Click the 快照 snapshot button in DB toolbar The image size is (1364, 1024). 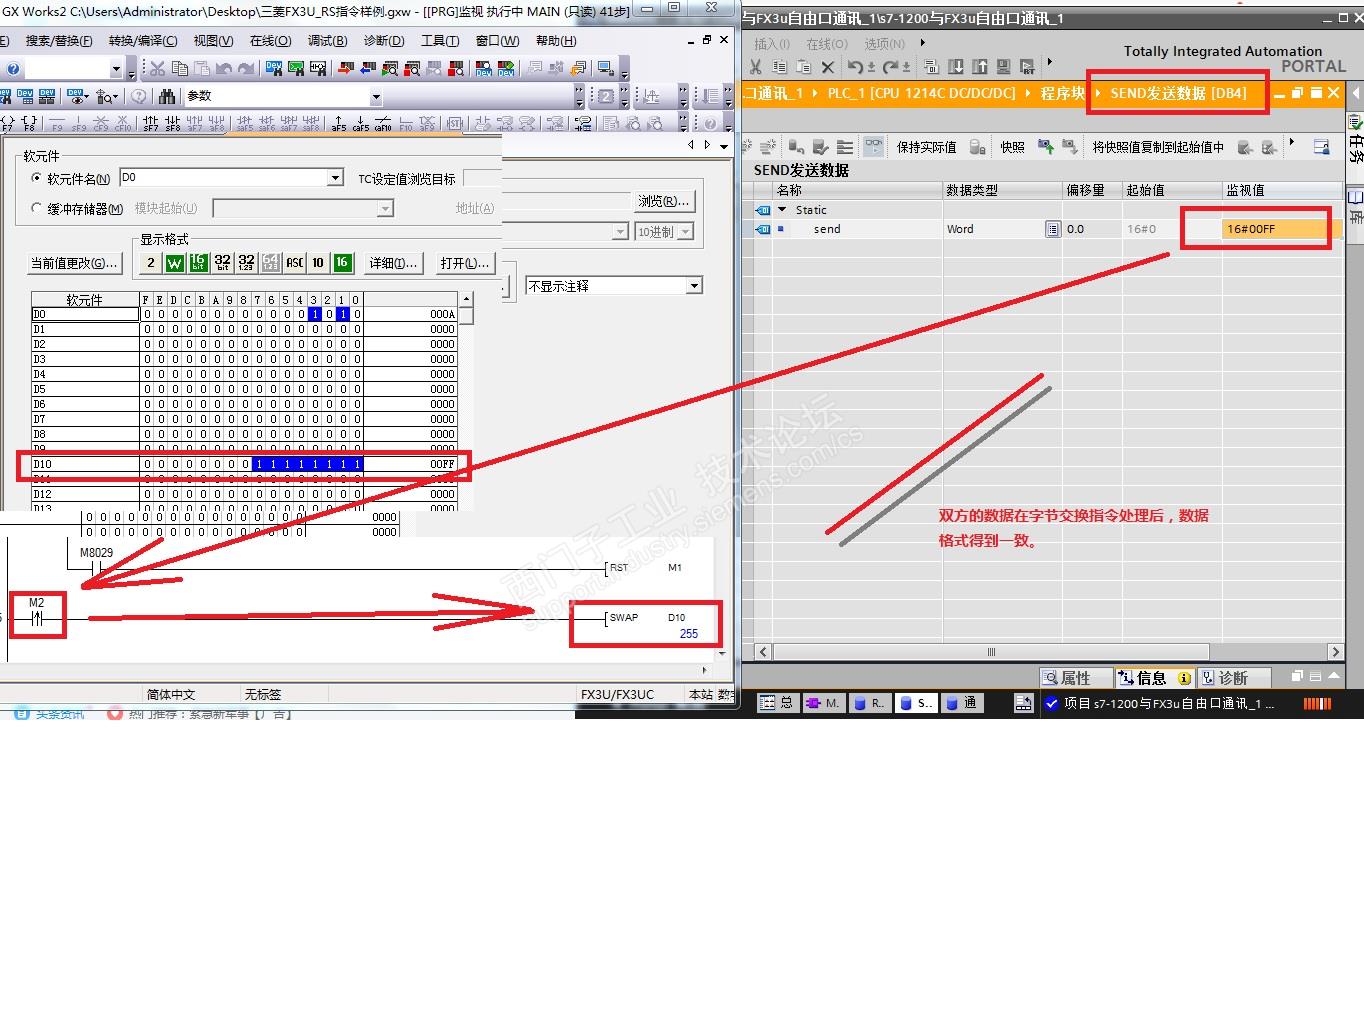coord(1012,147)
